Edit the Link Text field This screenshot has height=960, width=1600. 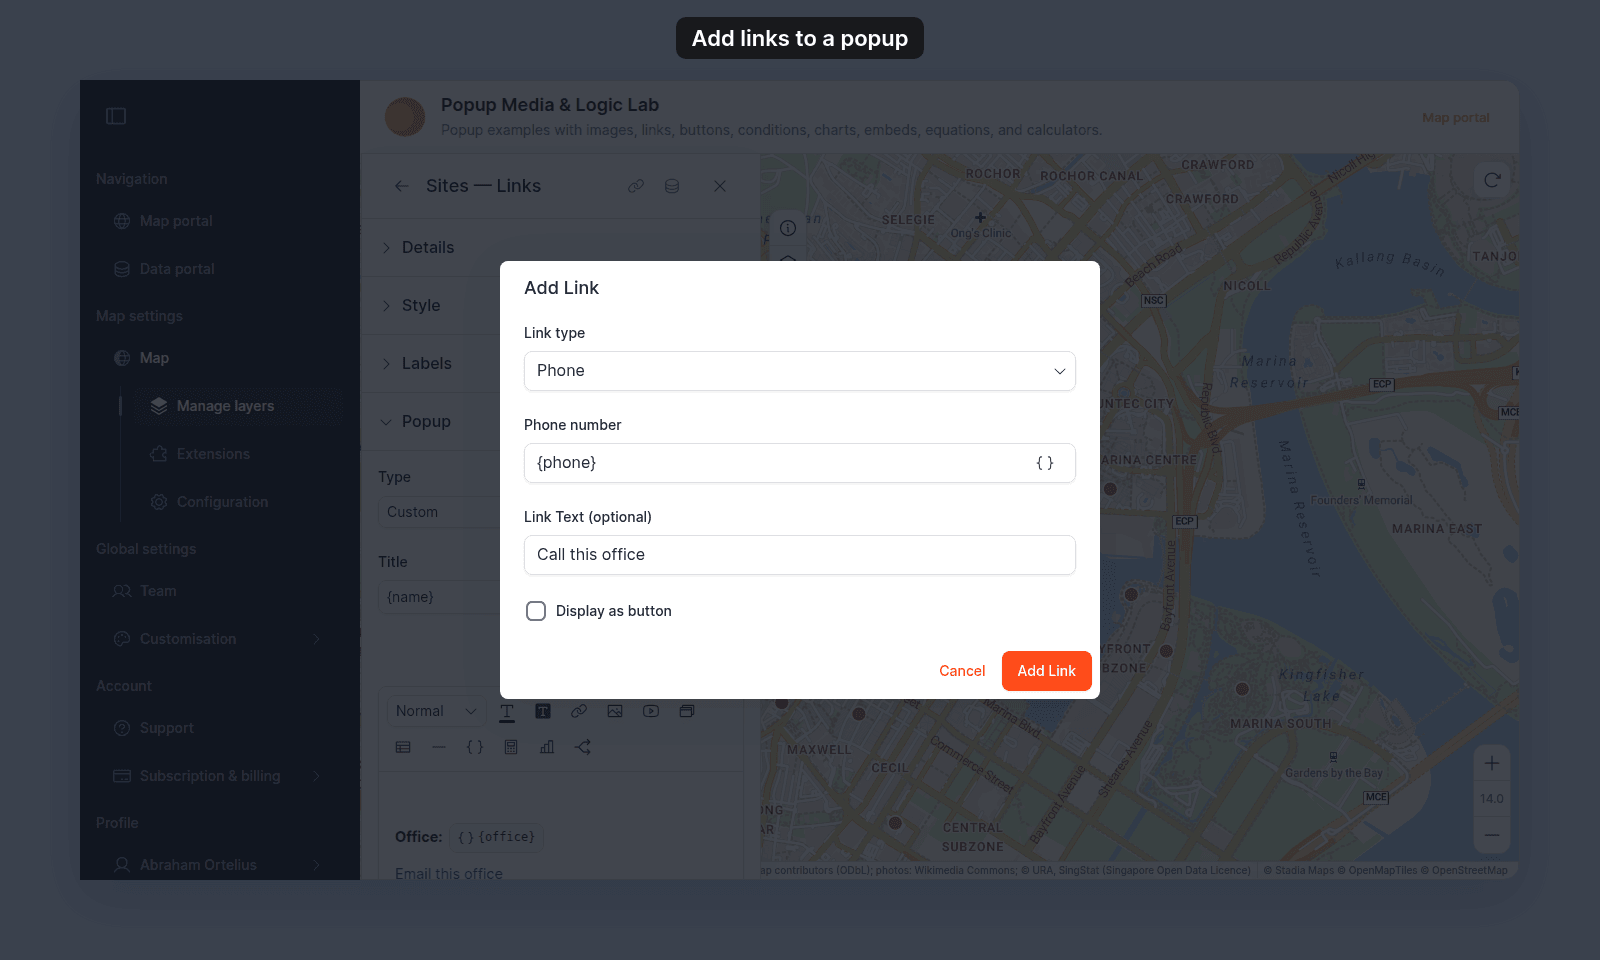click(800, 555)
